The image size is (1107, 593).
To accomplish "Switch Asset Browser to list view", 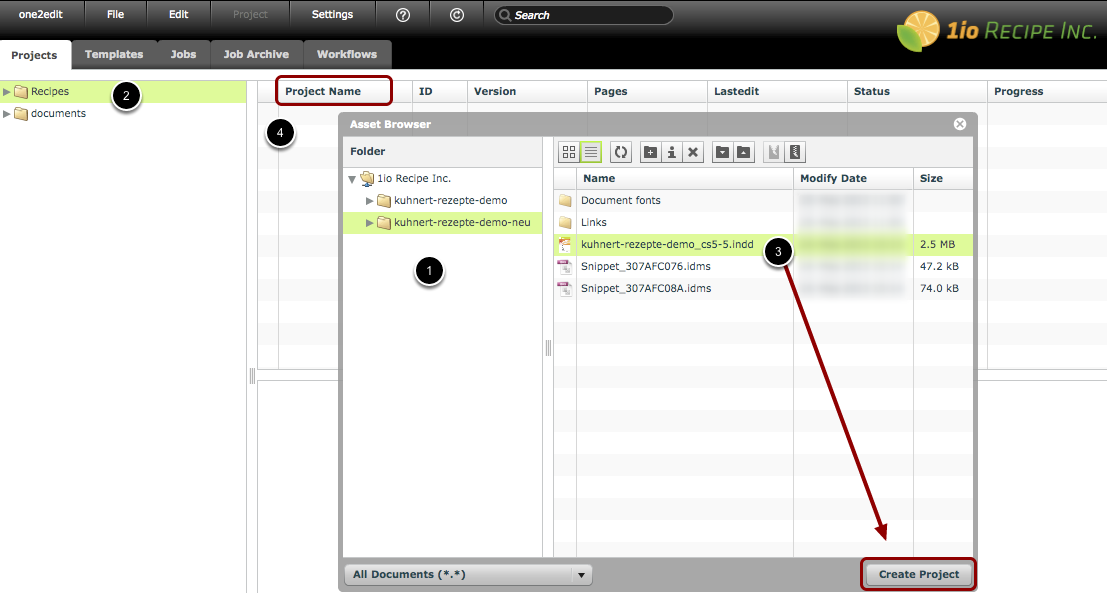I will coord(591,152).
